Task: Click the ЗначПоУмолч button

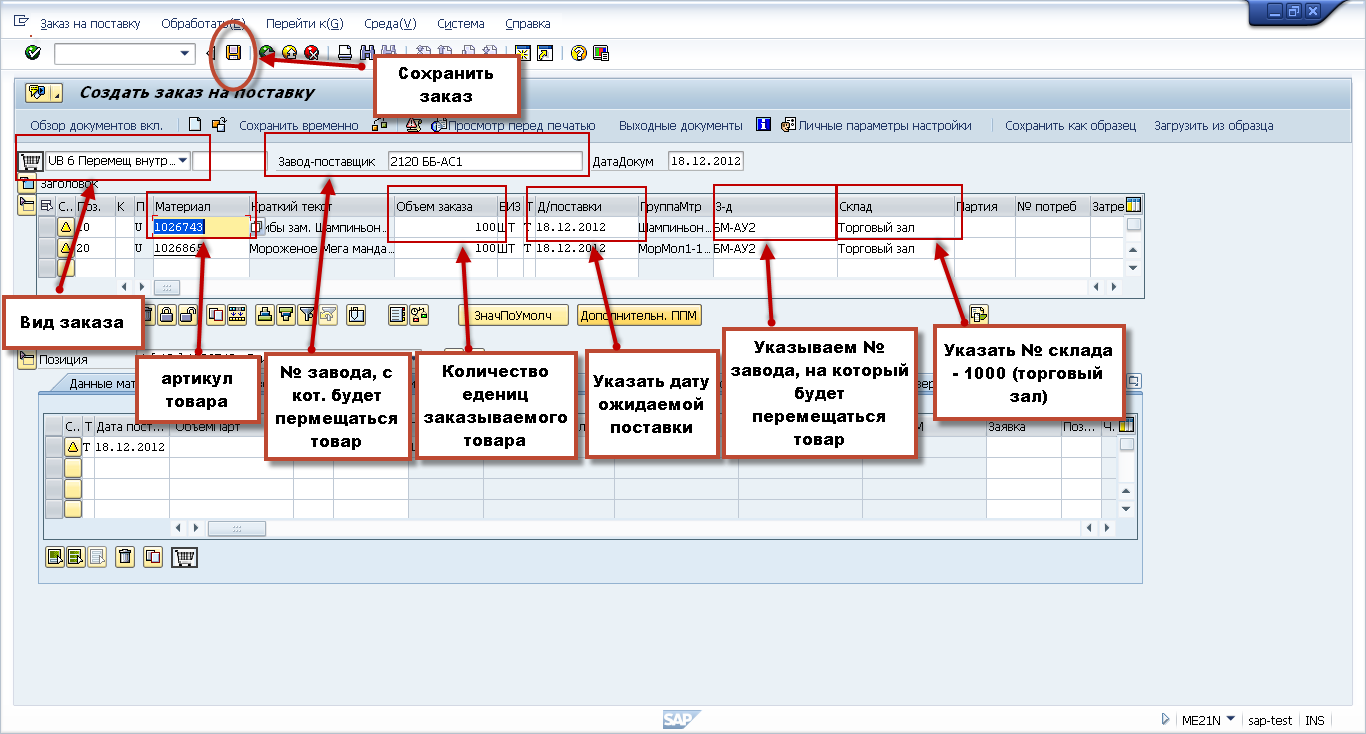Action: (x=513, y=316)
